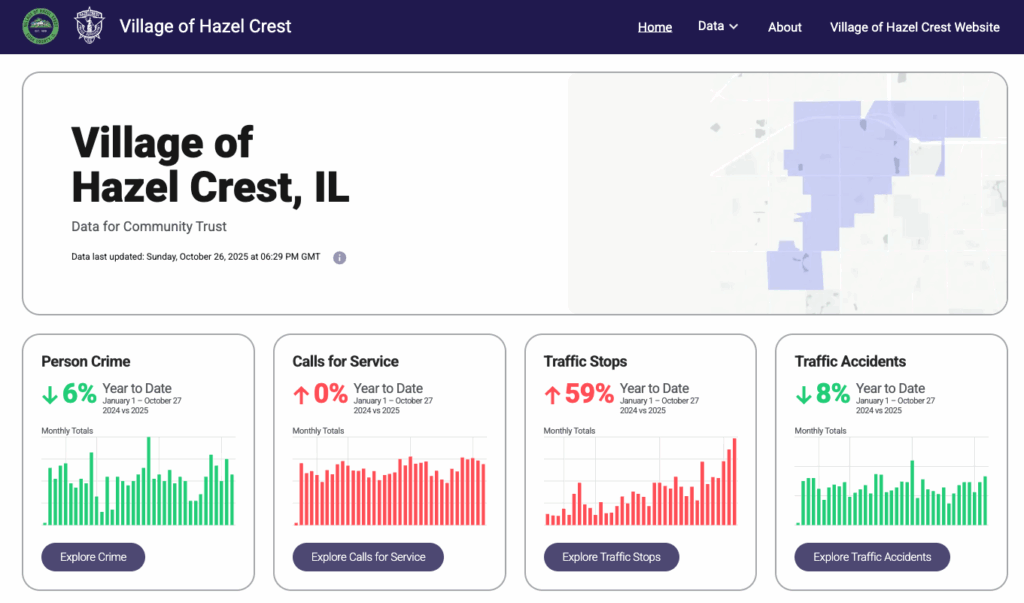Open the Home navigation link
The height and width of the screenshot is (603, 1024).
(x=655, y=27)
